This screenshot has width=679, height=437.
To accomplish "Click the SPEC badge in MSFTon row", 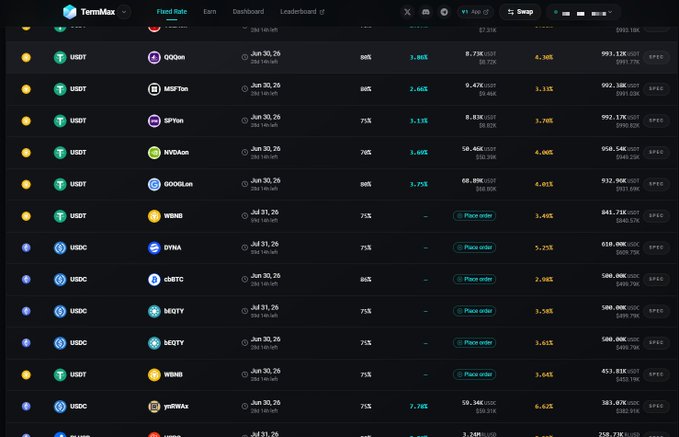I will (656, 89).
